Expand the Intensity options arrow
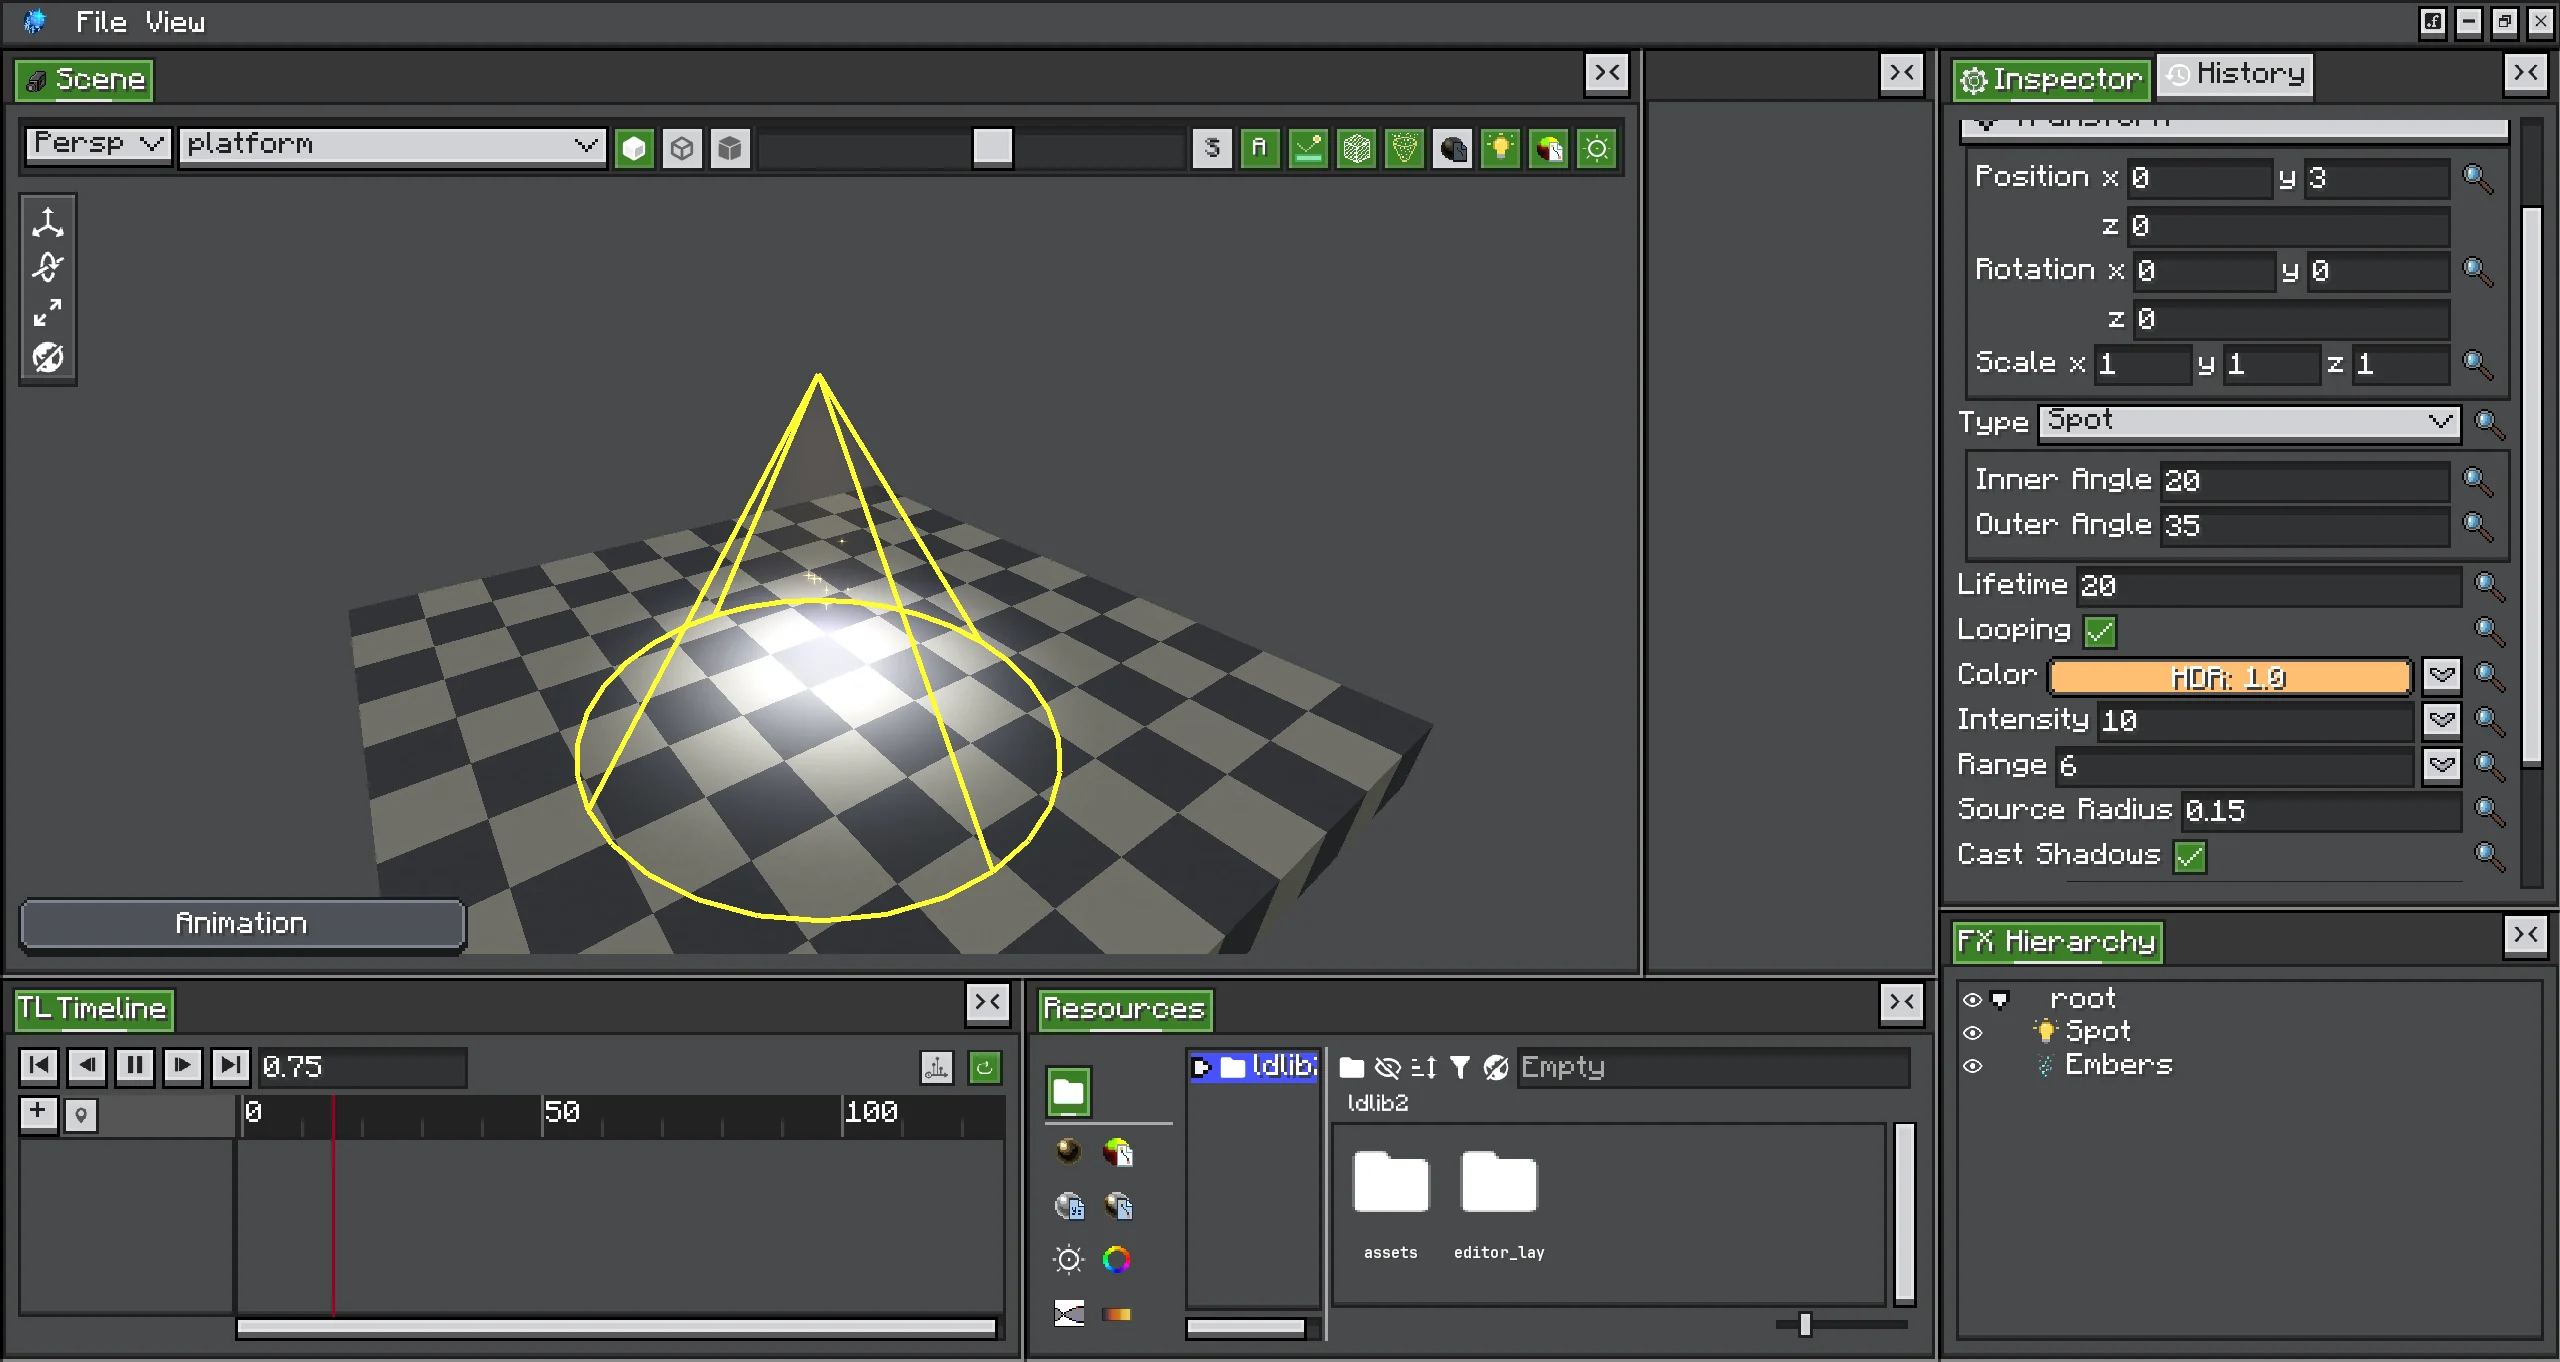 click(x=2442, y=720)
